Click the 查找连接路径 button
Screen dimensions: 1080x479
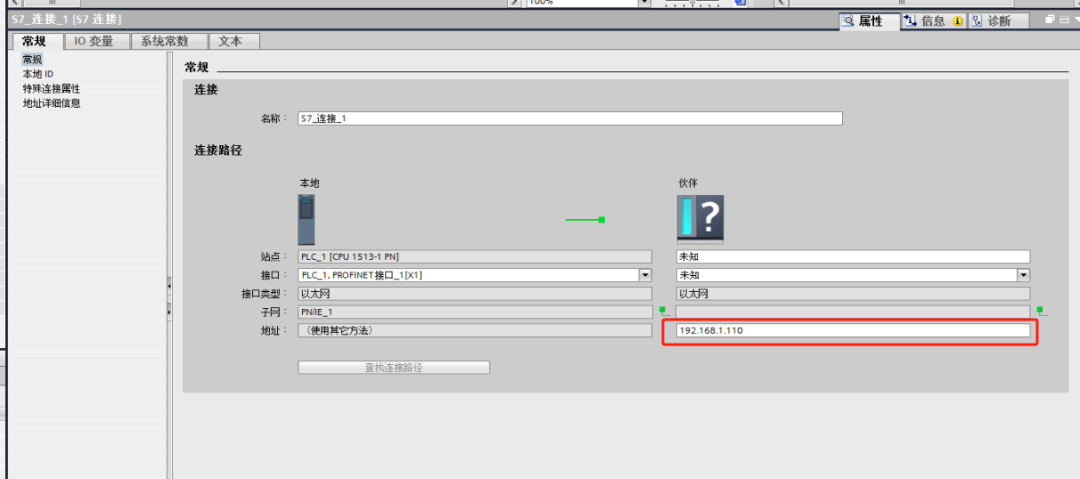393,367
